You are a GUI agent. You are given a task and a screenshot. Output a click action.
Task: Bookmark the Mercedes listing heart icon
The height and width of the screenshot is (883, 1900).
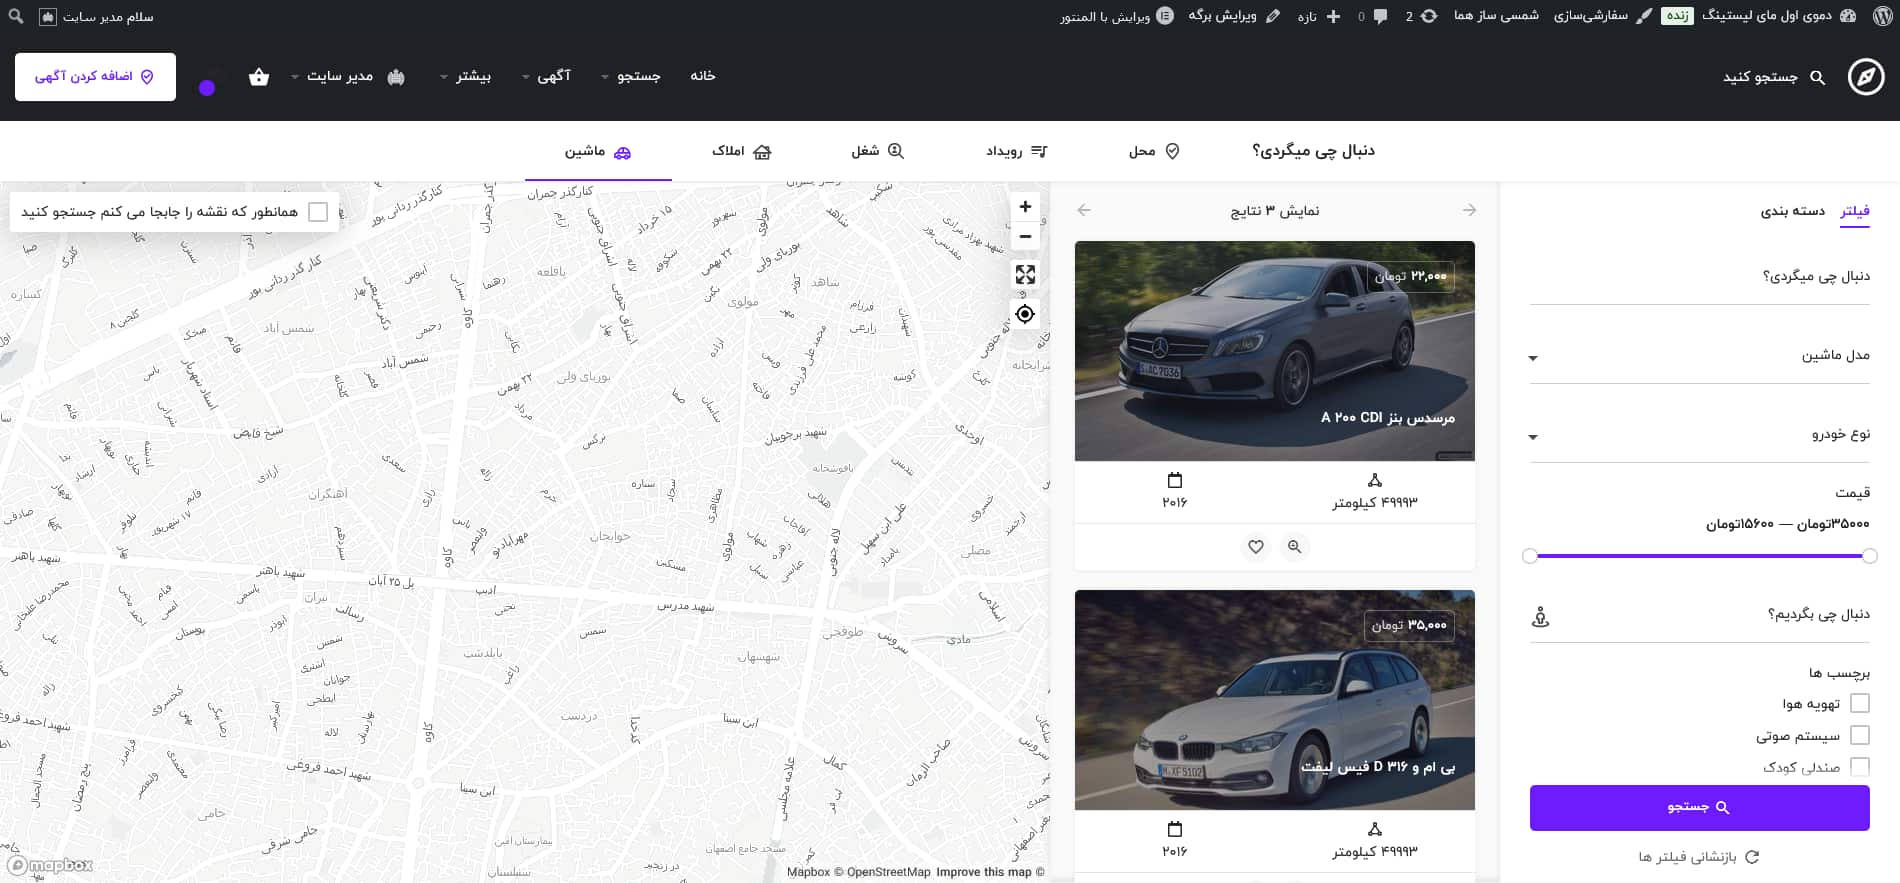point(1256,547)
